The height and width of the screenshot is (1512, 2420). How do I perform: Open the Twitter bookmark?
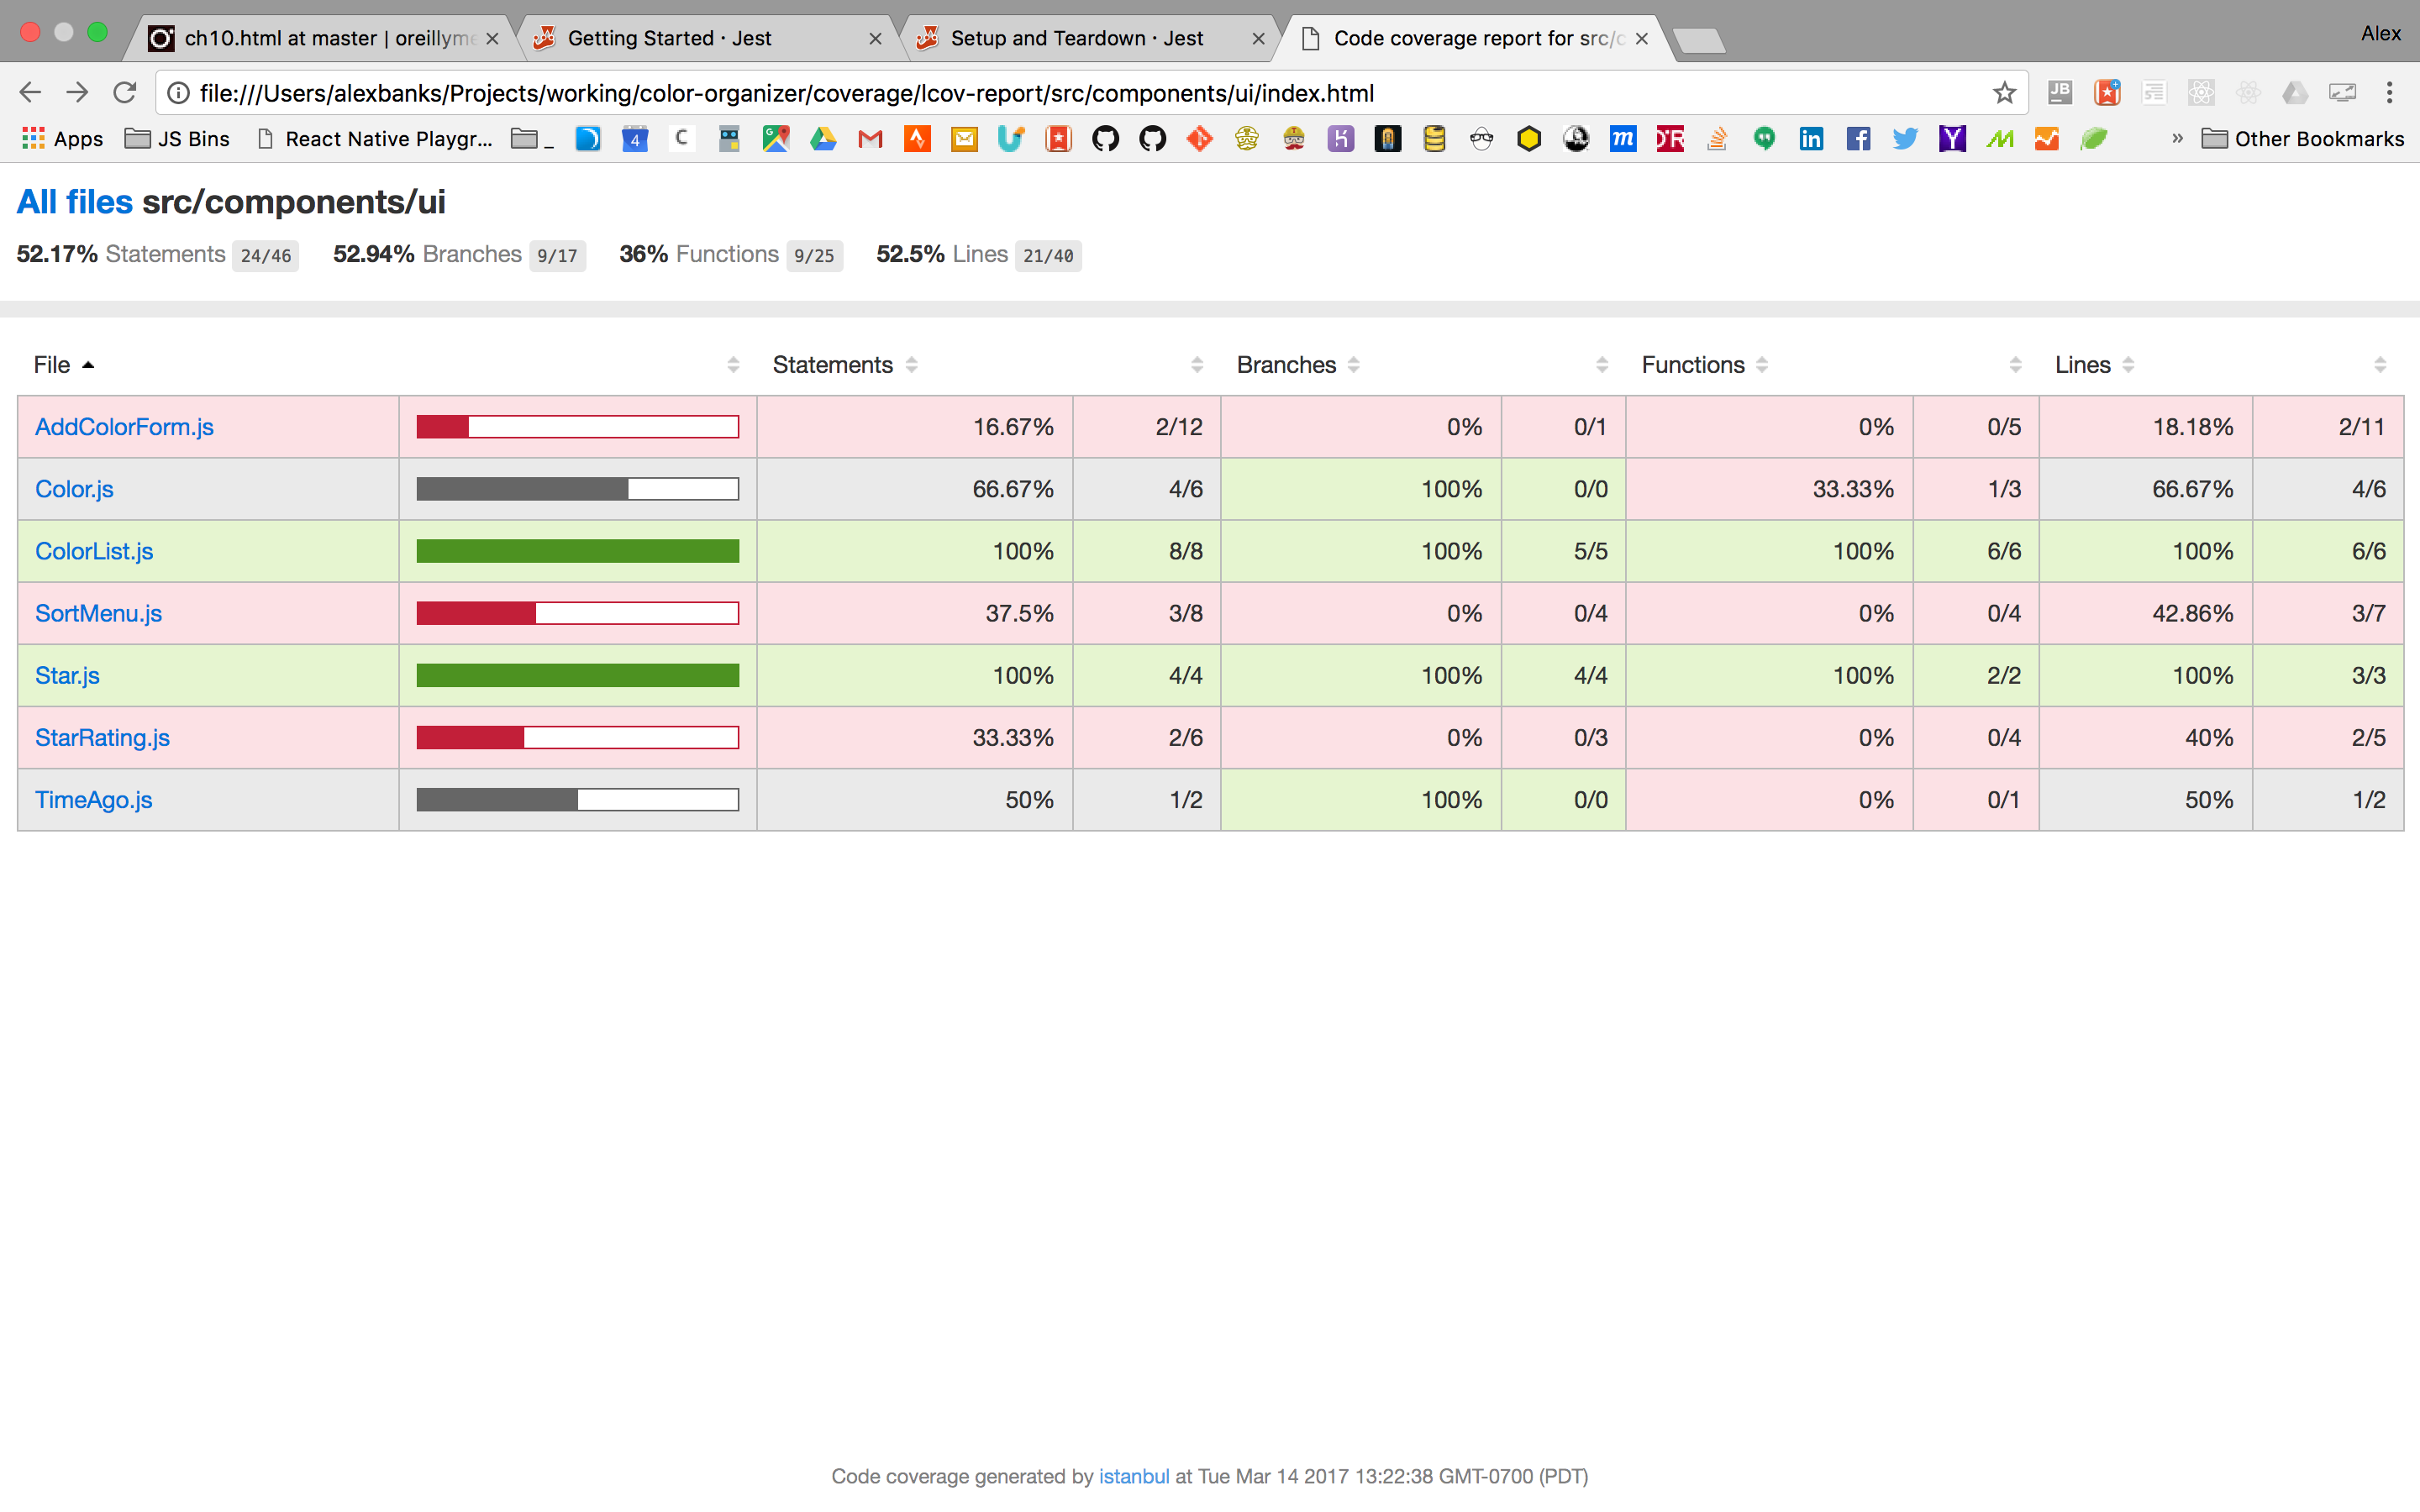click(x=1905, y=139)
